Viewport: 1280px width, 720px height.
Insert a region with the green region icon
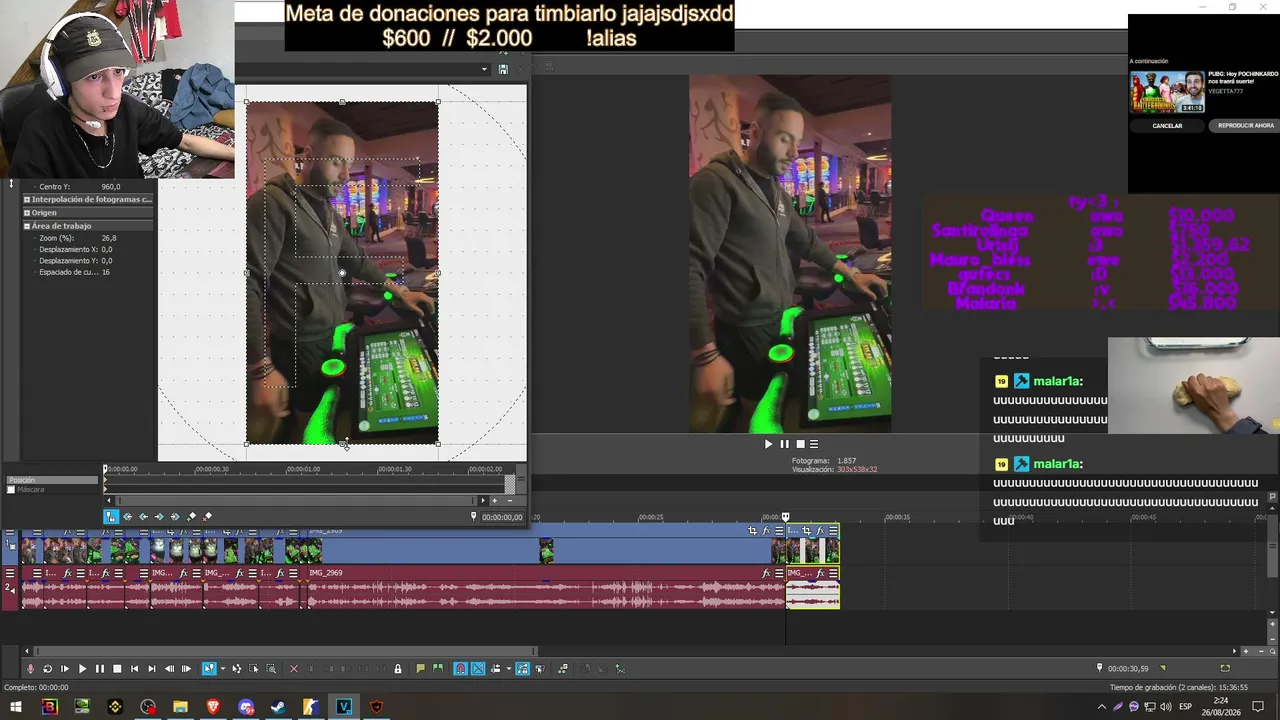click(x=437, y=669)
